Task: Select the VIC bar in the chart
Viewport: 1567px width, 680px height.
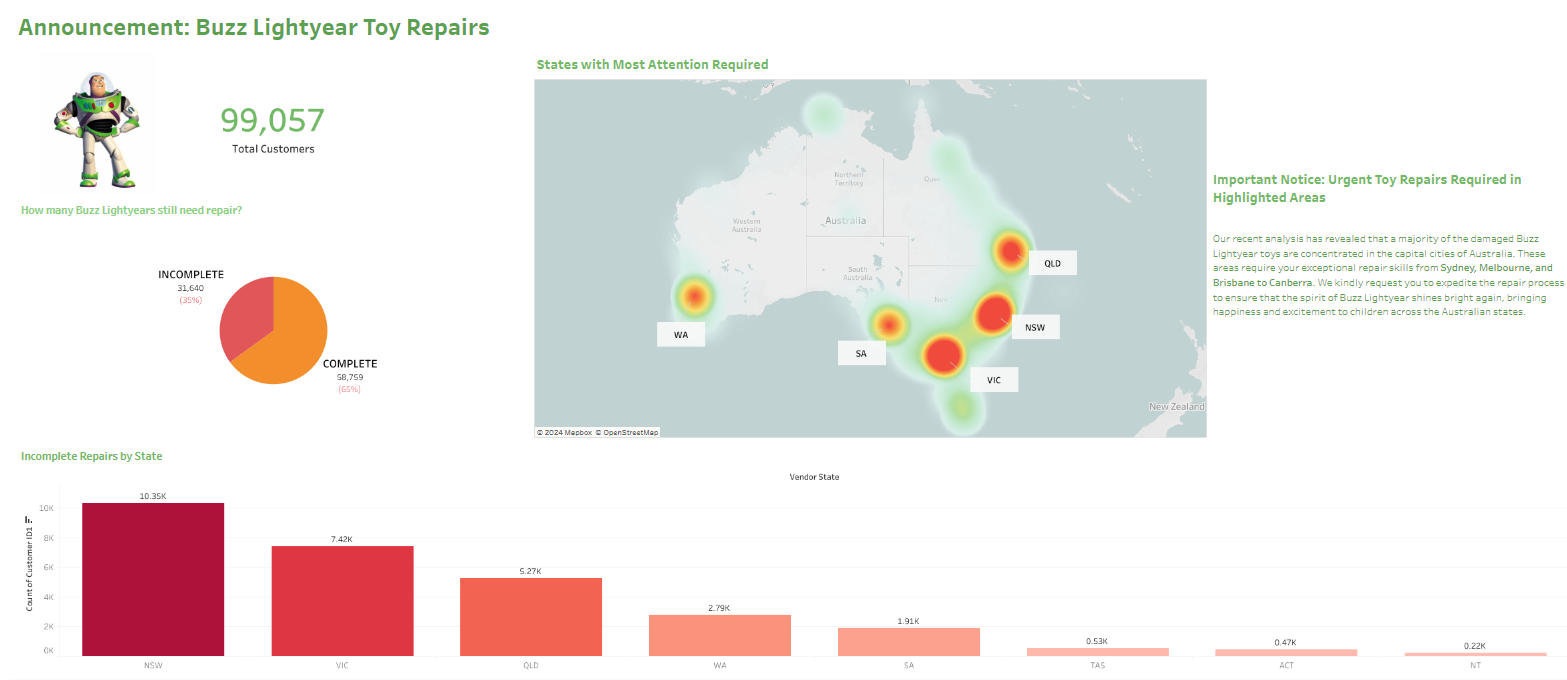Action: [x=342, y=601]
